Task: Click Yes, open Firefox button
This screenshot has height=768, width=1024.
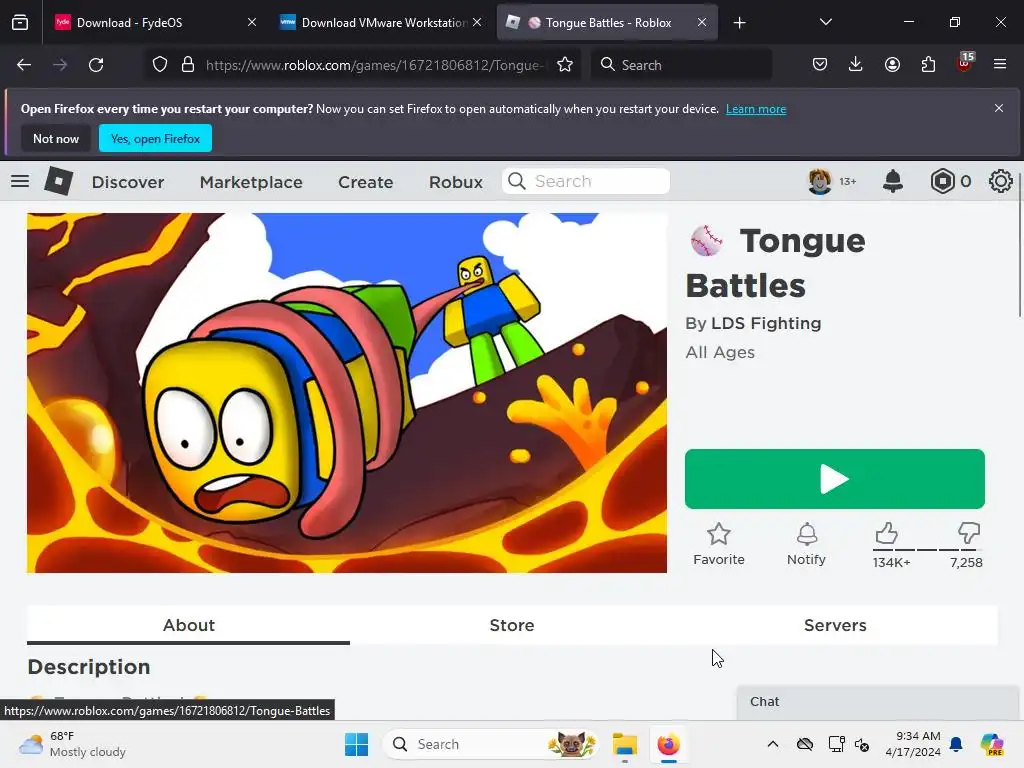Action: [155, 138]
